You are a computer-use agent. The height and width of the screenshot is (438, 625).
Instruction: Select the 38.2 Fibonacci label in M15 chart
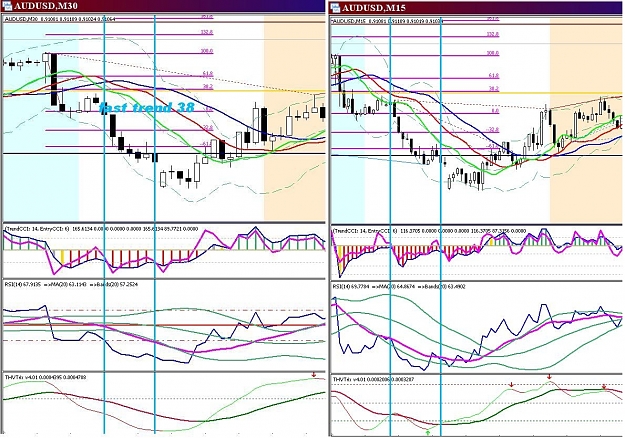click(494, 89)
